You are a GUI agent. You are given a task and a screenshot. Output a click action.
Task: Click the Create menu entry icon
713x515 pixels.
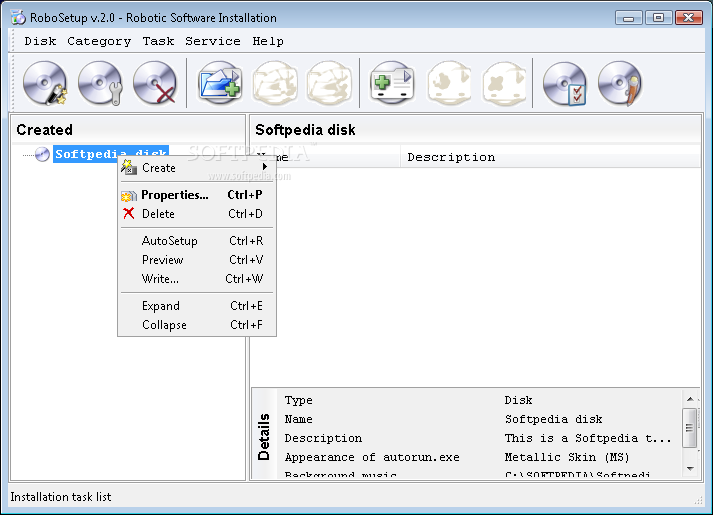click(x=129, y=167)
